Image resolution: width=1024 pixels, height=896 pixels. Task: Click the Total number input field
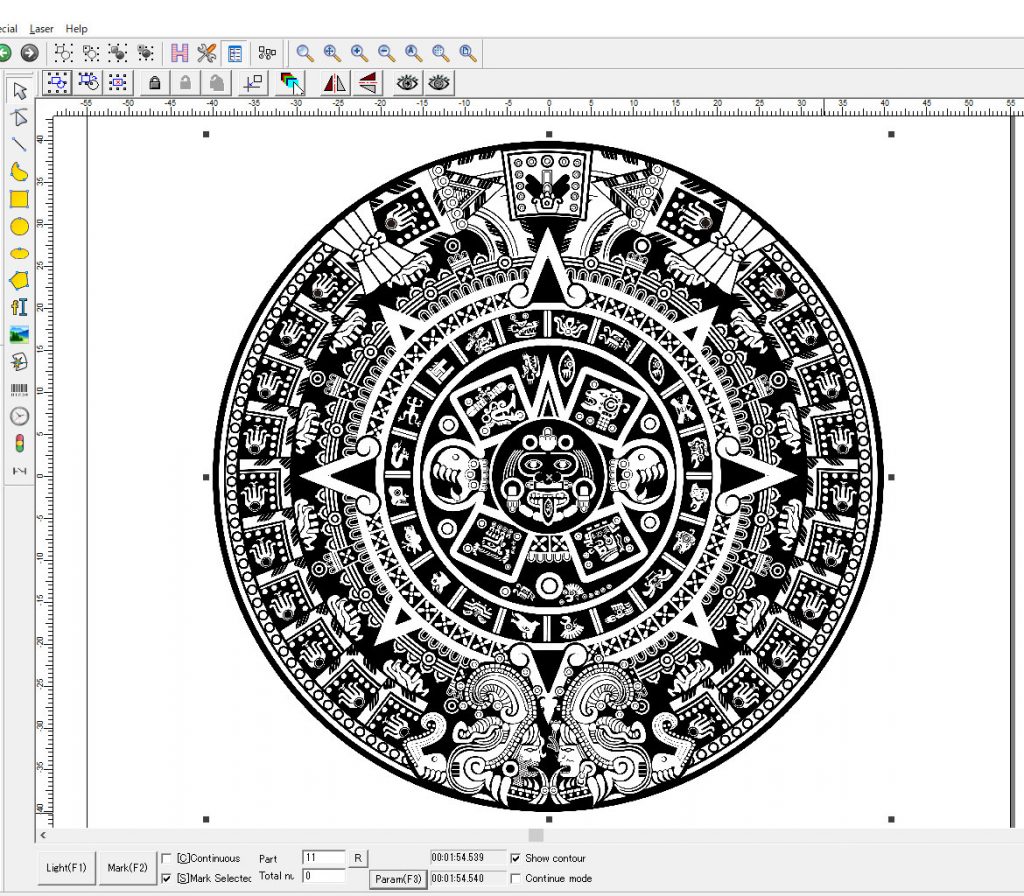(x=324, y=876)
